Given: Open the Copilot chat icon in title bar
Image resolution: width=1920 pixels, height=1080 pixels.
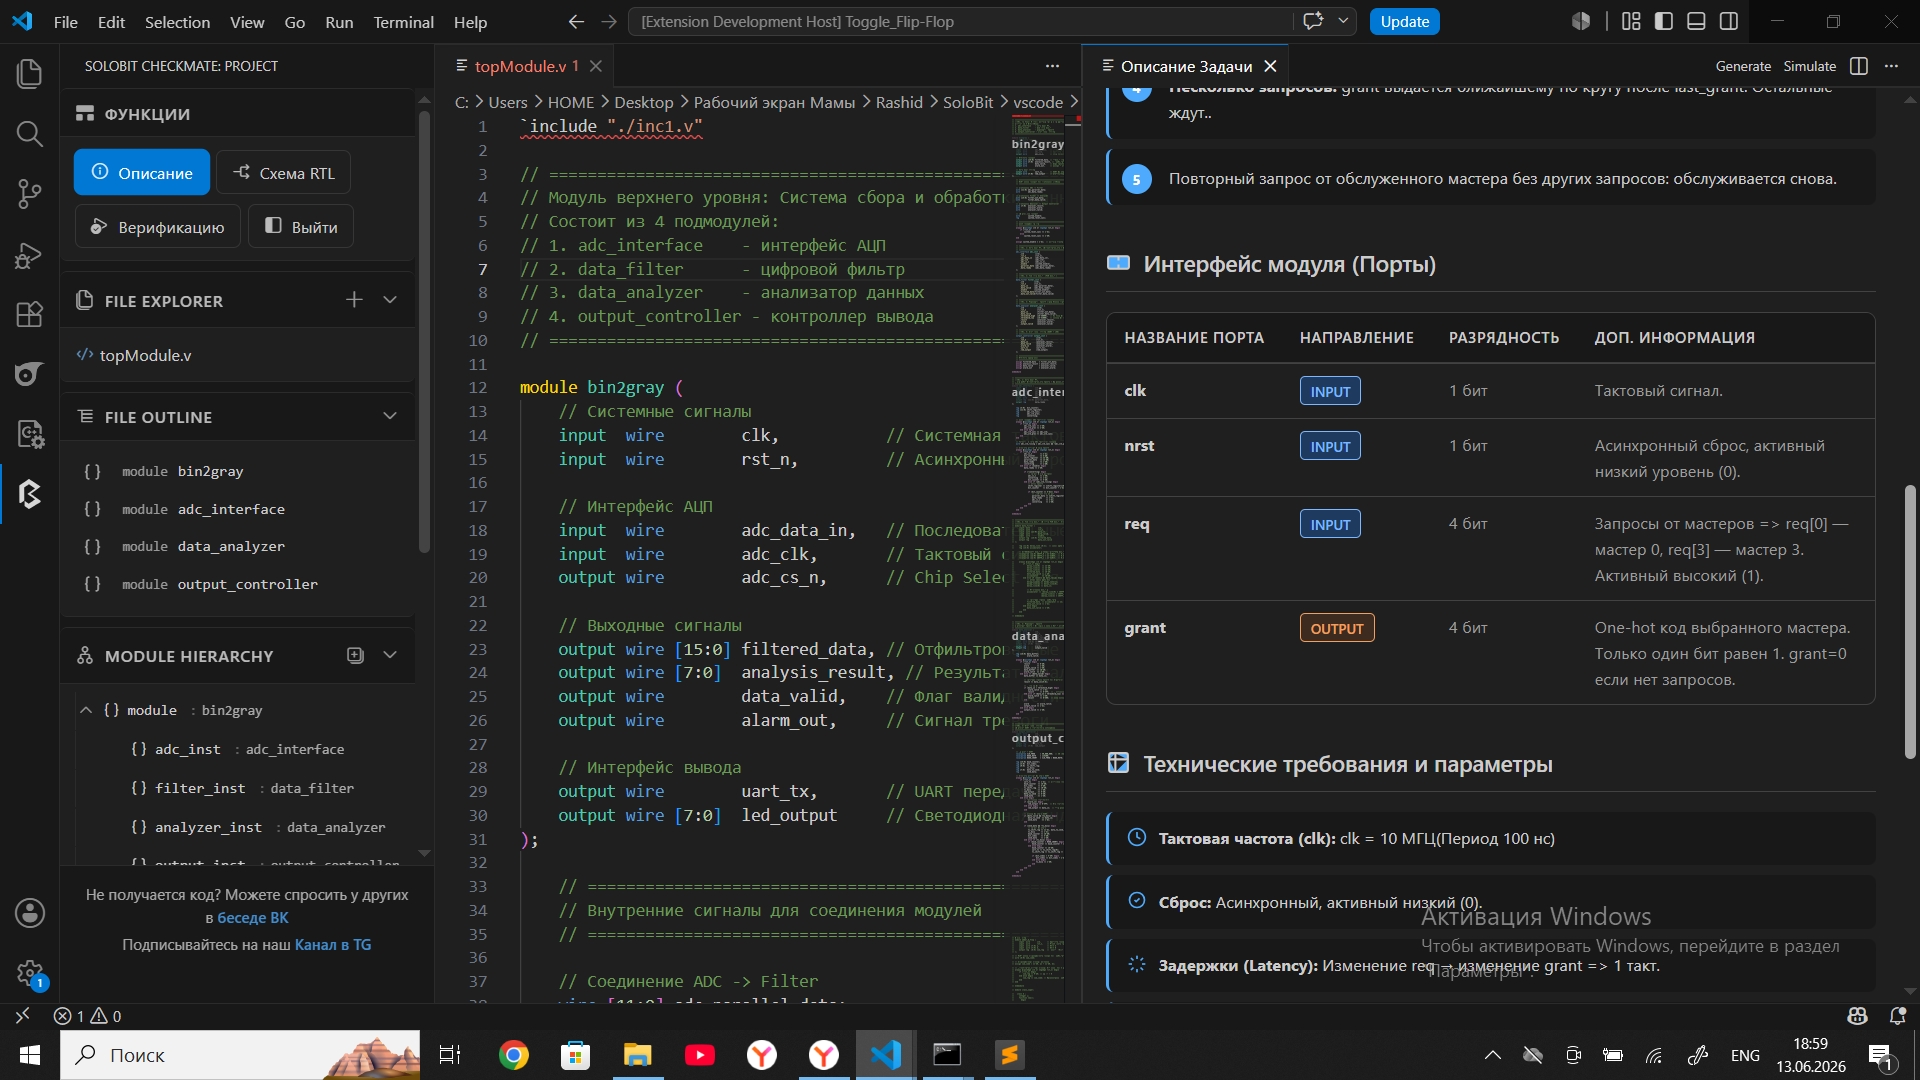Looking at the screenshot, I should coord(1313,21).
